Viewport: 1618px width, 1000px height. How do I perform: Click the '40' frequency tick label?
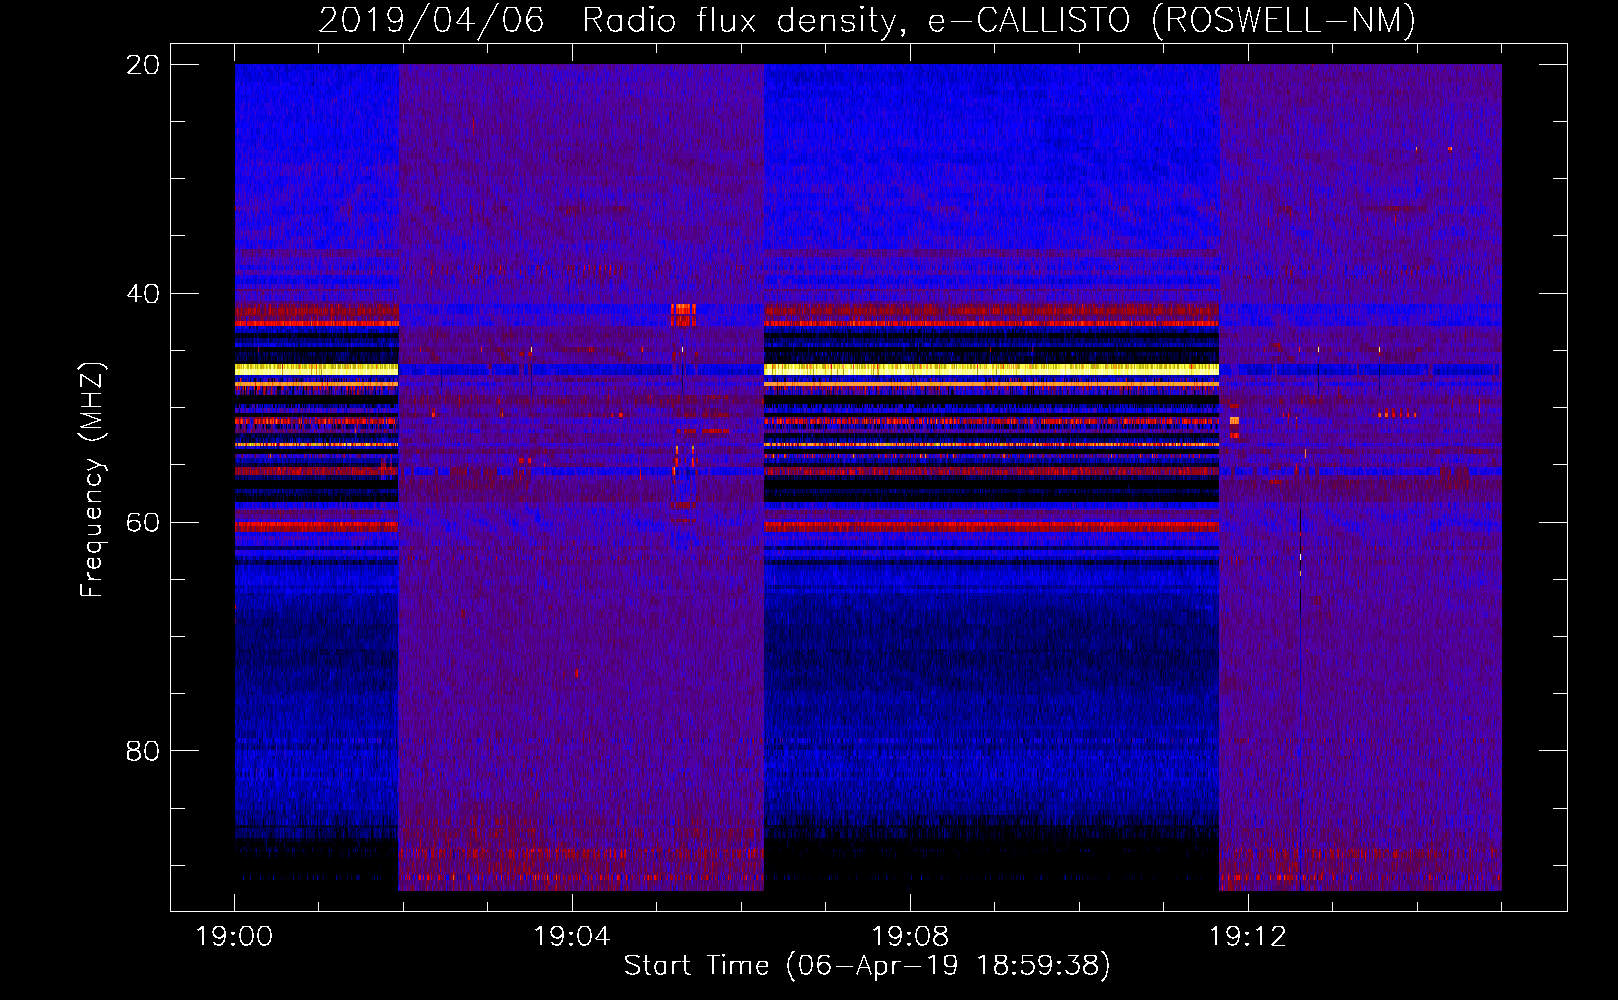coord(142,294)
